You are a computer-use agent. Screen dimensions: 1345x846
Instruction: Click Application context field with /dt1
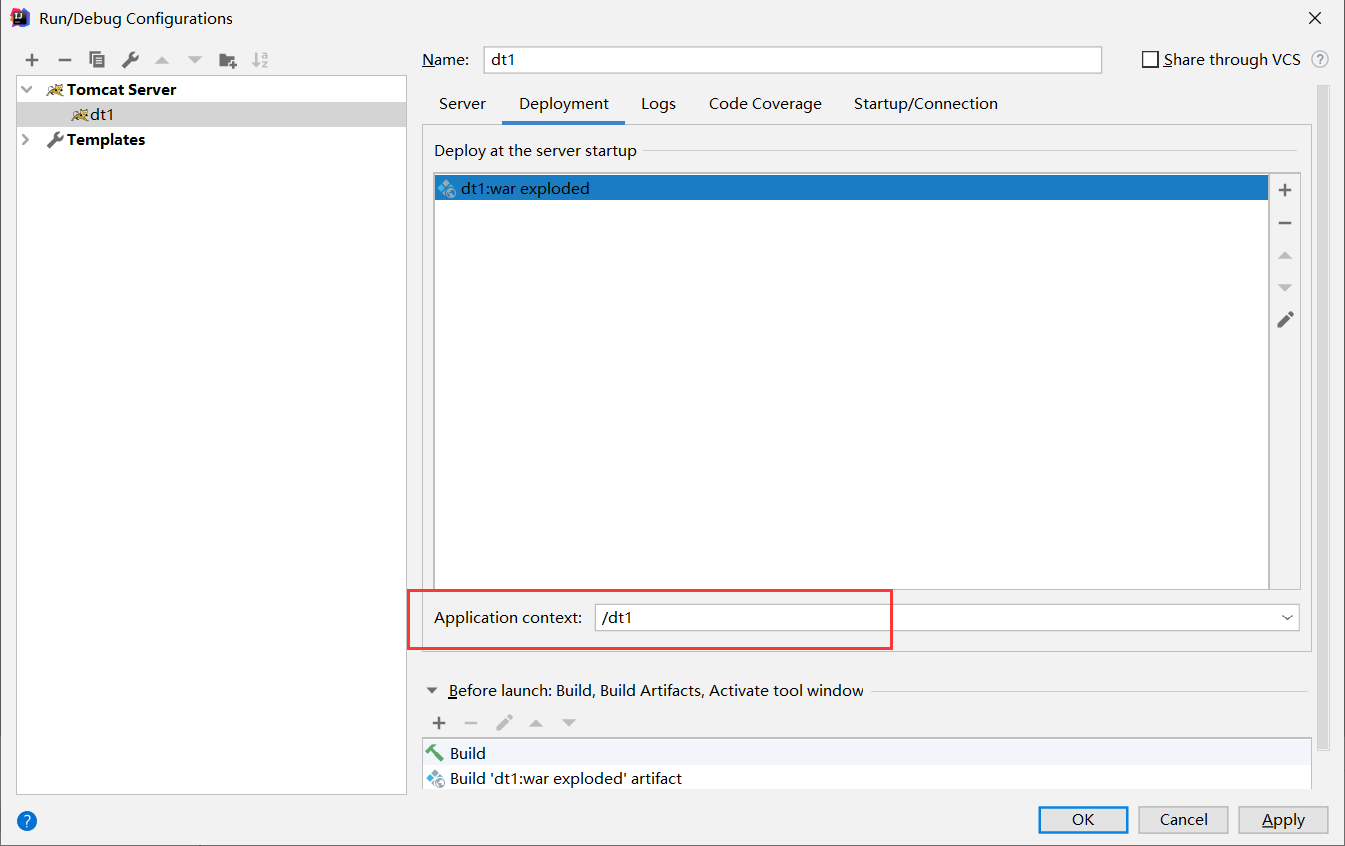[947, 618]
